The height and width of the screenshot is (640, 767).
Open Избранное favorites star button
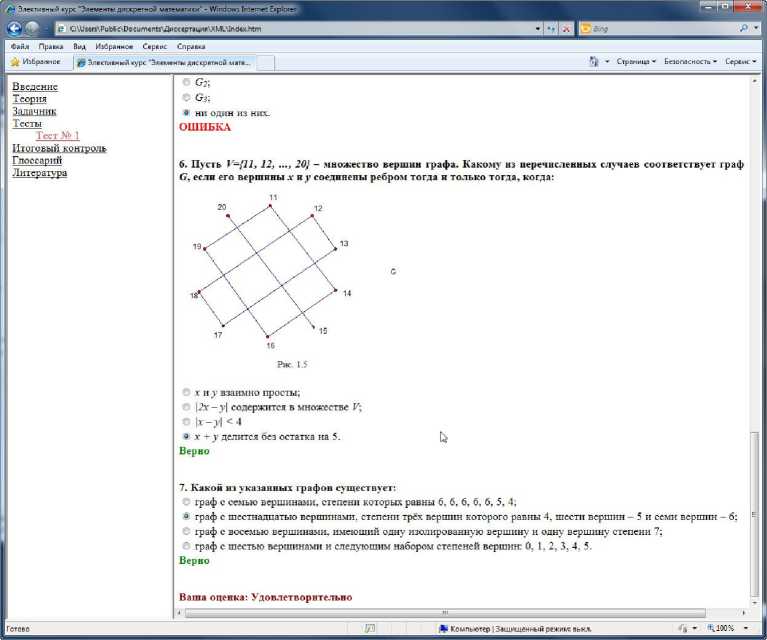(35, 62)
